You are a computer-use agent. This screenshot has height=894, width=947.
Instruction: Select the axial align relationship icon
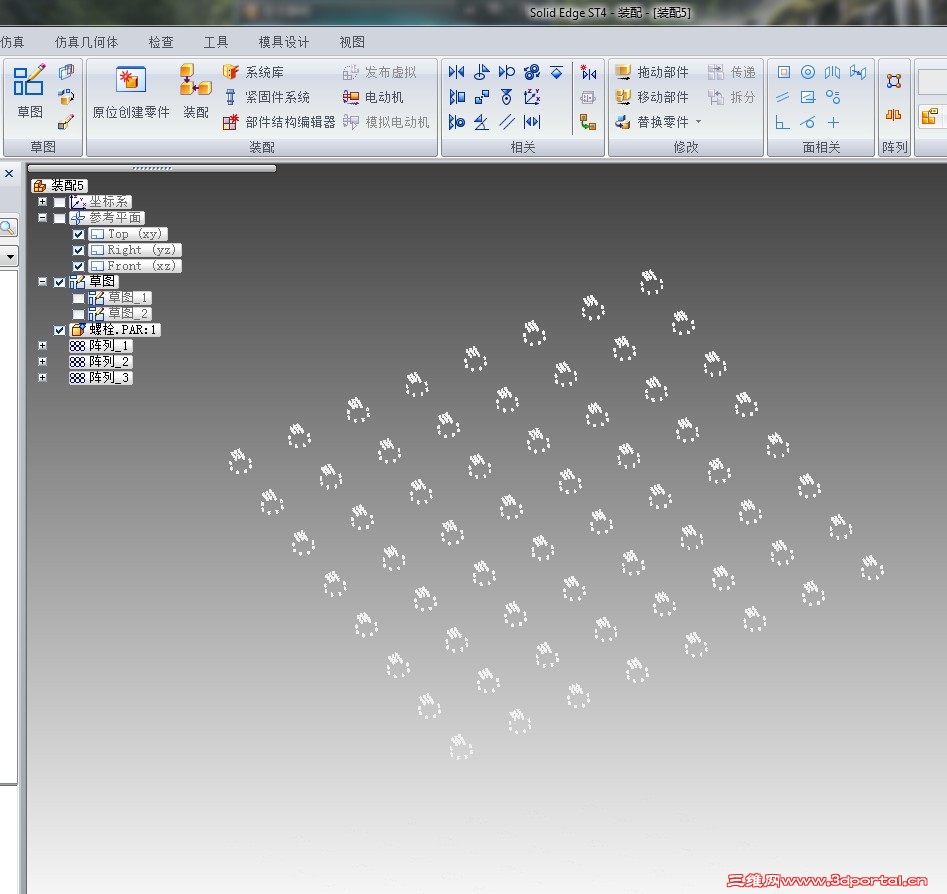click(x=457, y=122)
